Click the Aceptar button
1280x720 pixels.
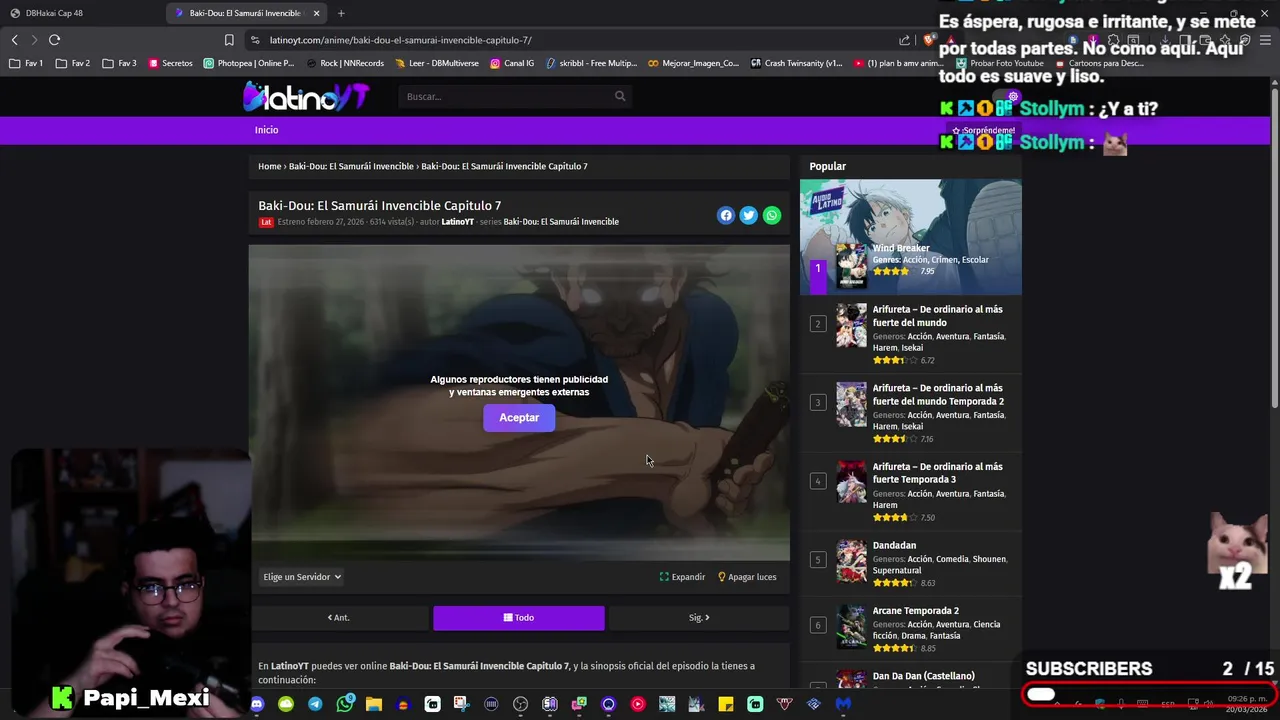pyautogui.click(x=519, y=418)
